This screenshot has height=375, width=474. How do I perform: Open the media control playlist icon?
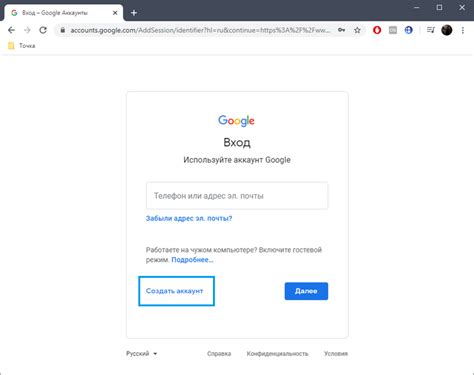click(x=431, y=30)
